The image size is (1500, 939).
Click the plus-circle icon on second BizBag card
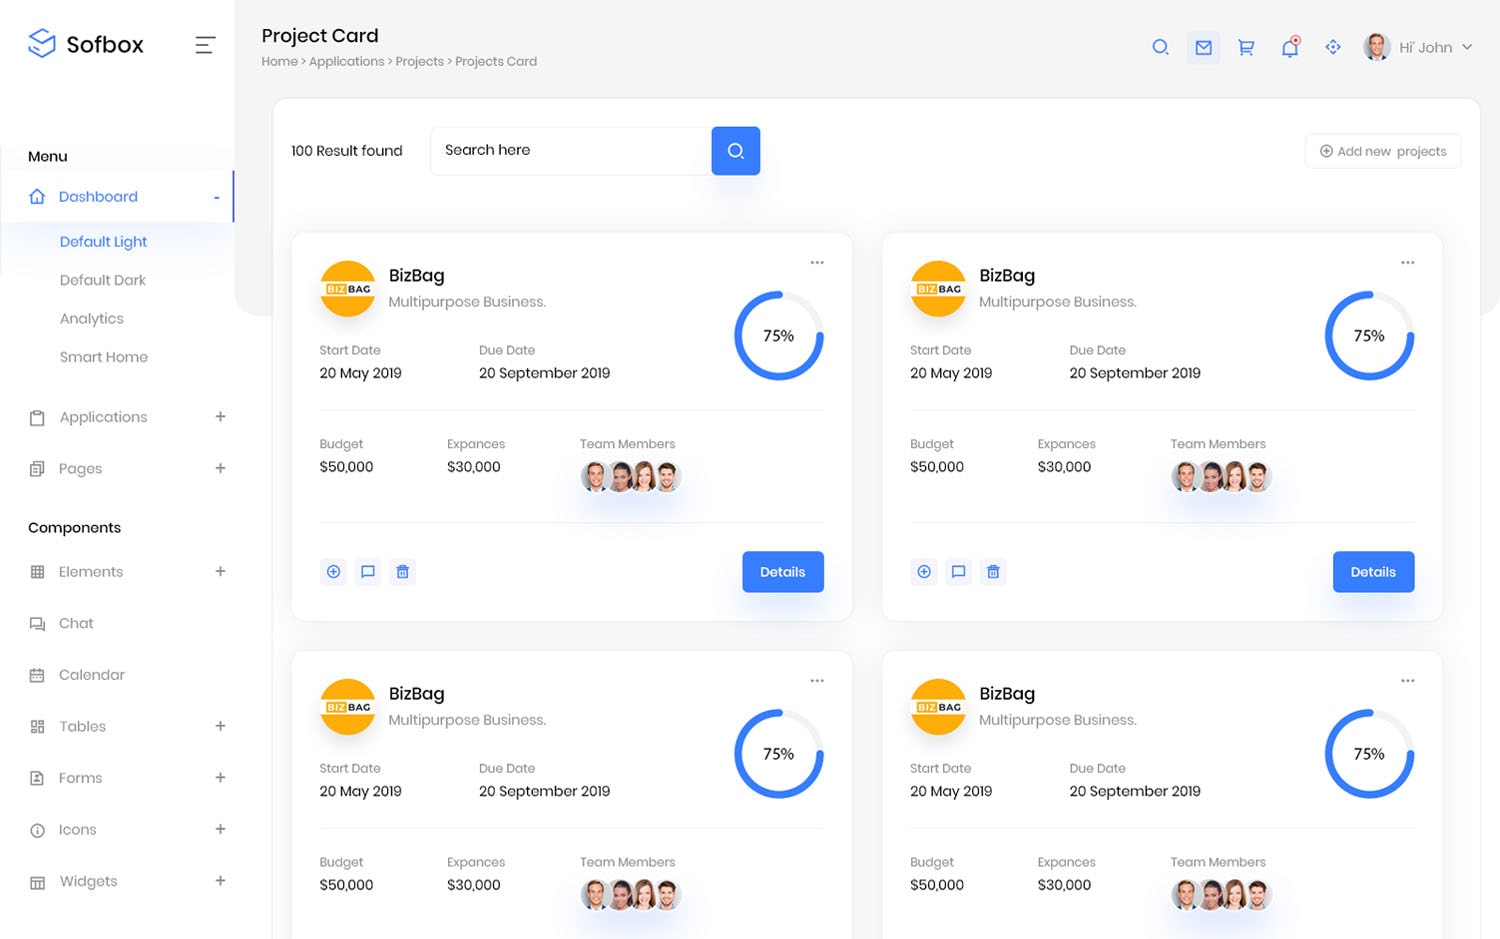924,572
